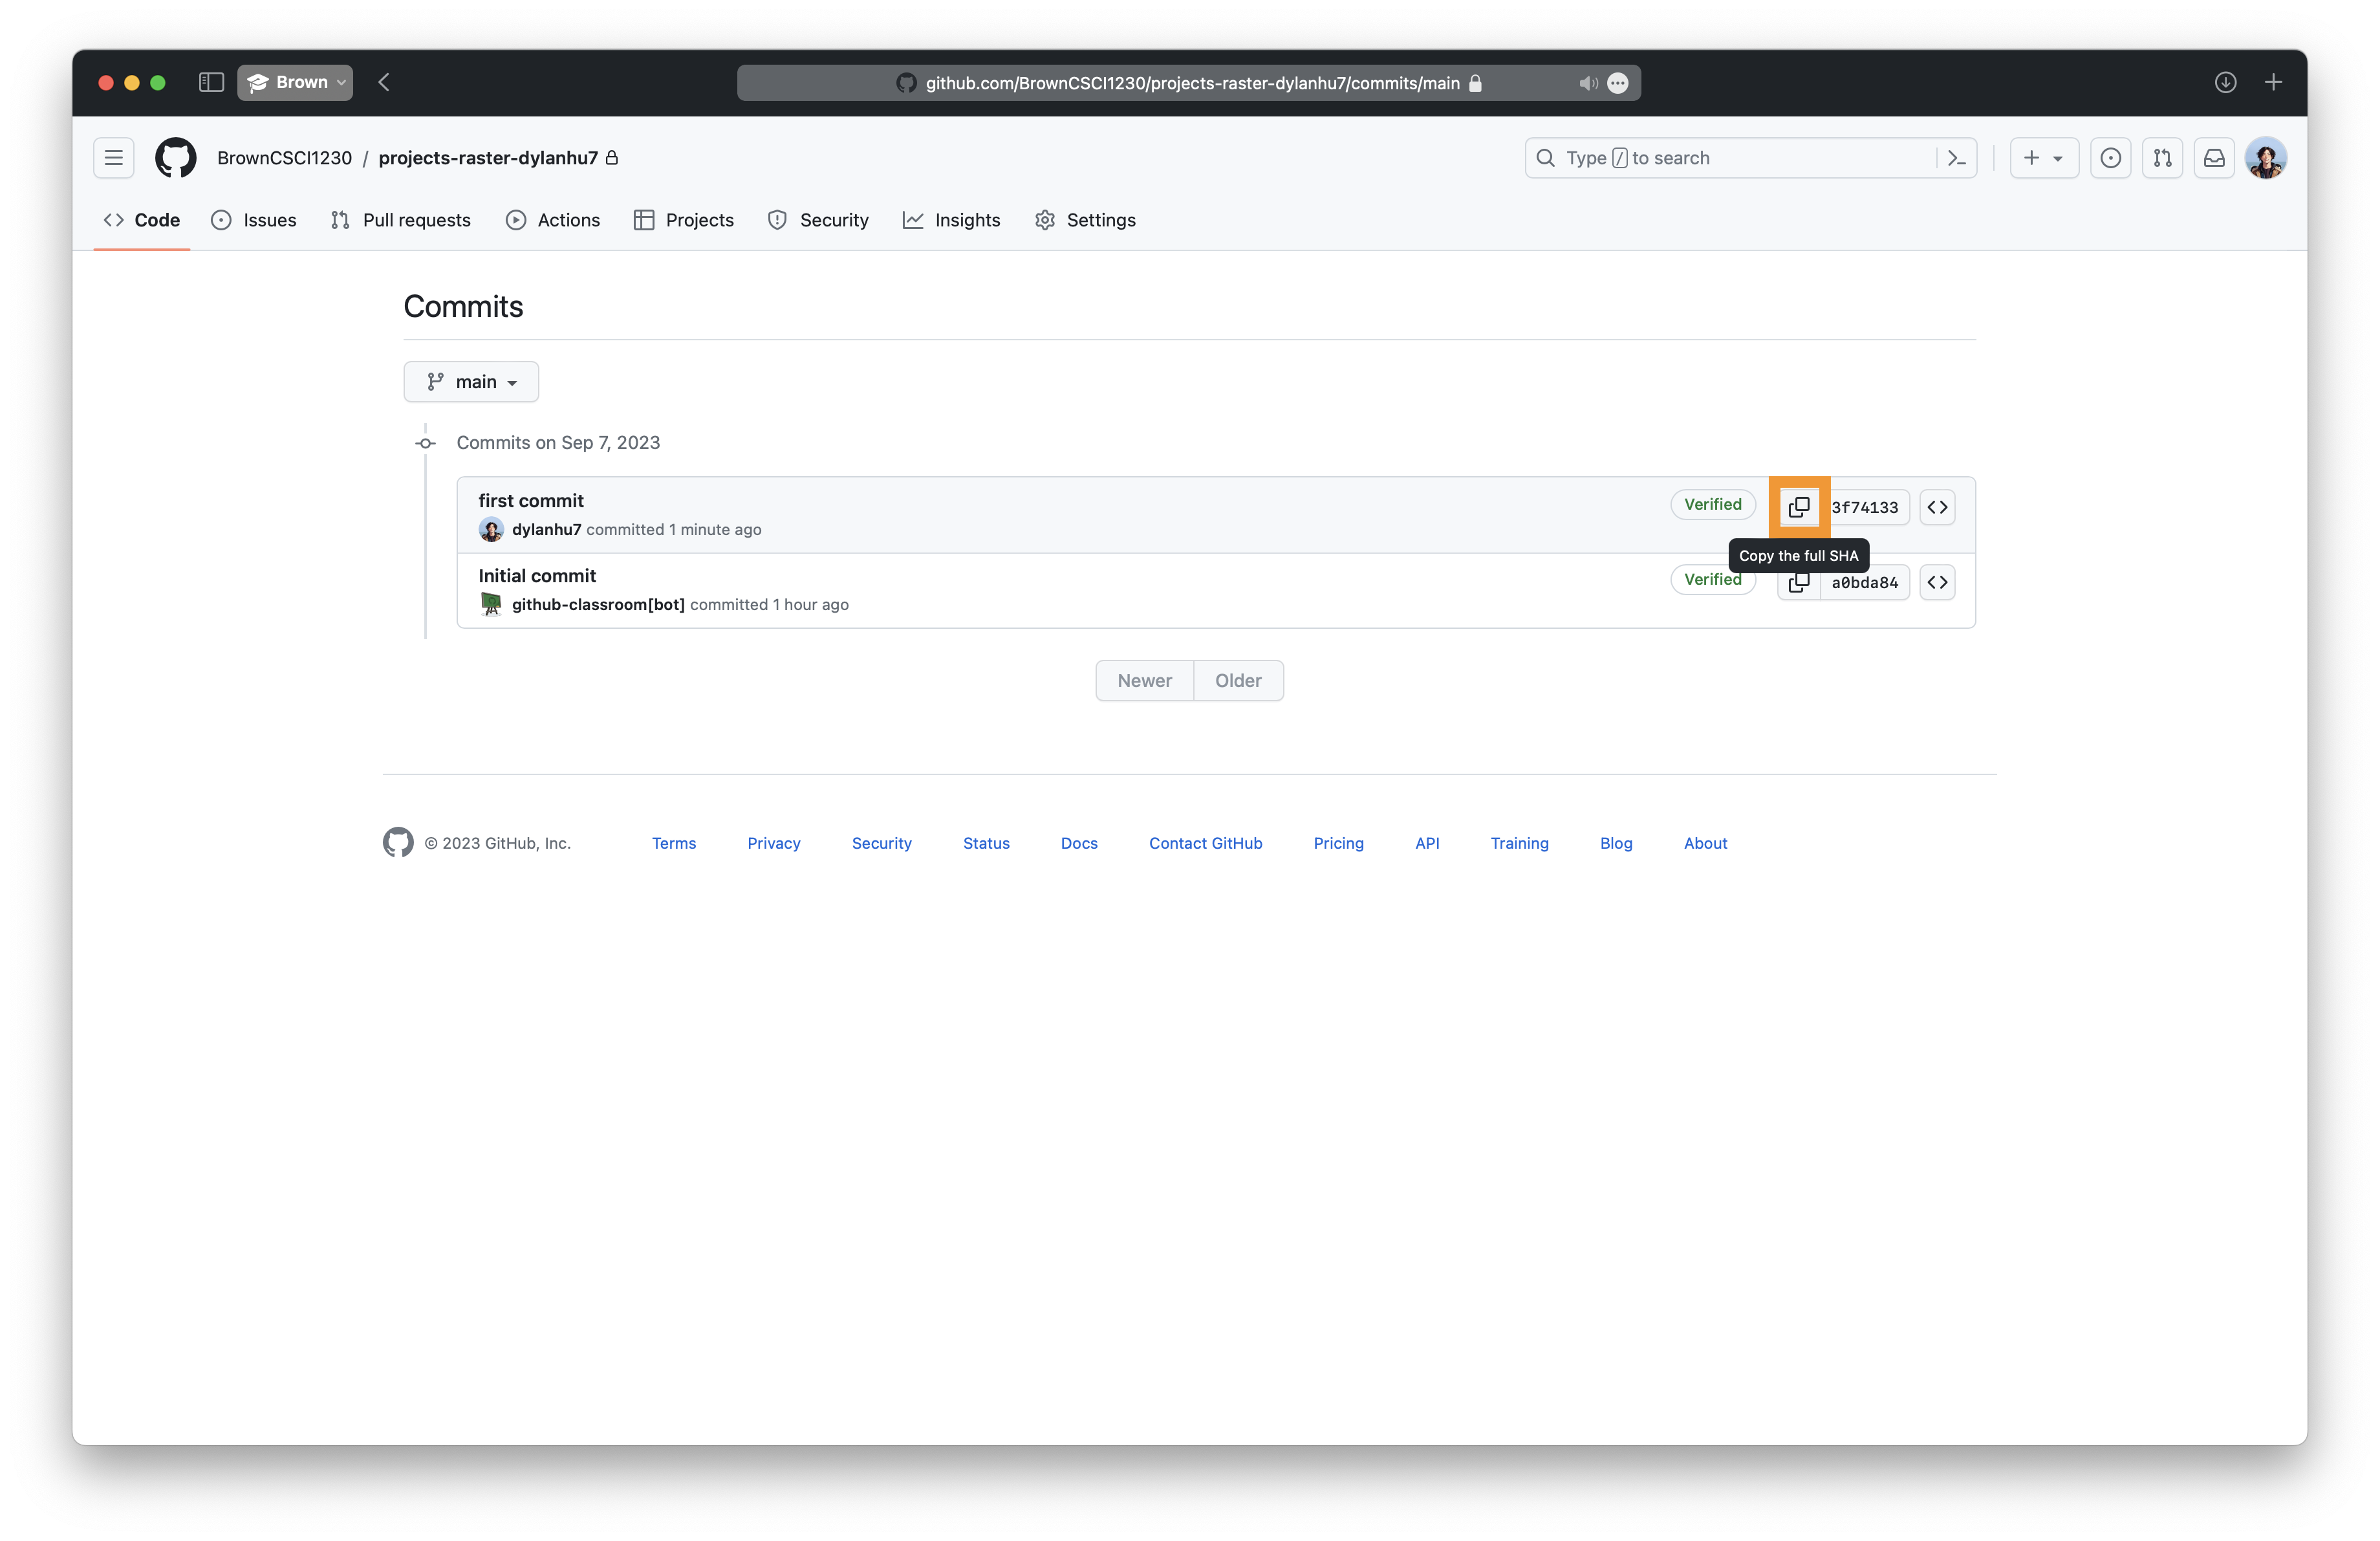Expand the main branch selector
The height and width of the screenshot is (1541, 2380).
pyautogui.click(x=471, y=382)
